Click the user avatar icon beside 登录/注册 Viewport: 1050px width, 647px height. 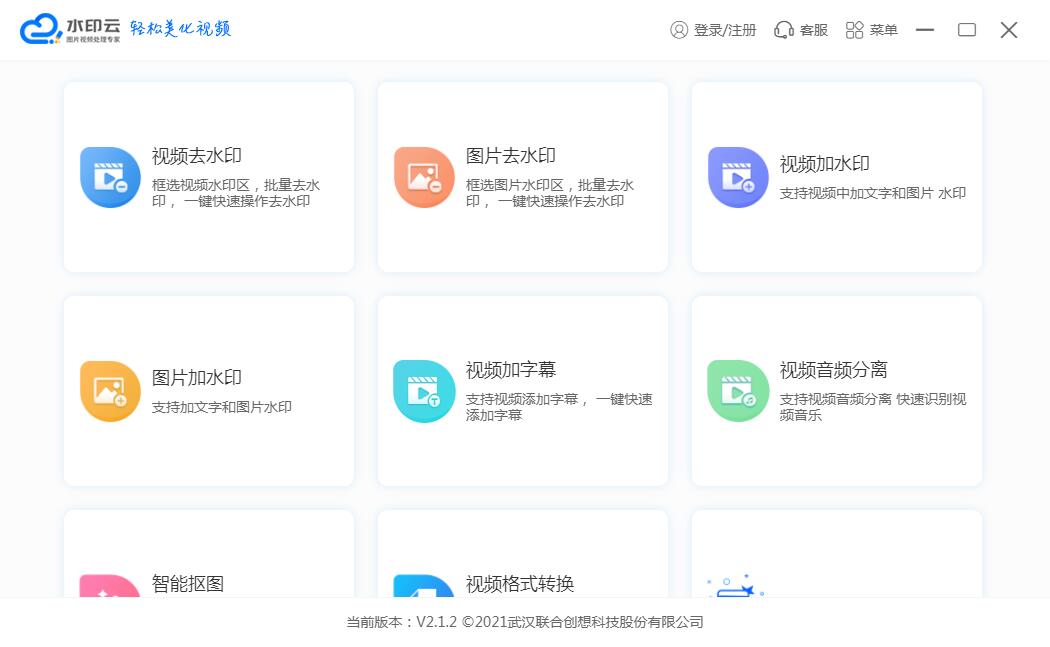pos(681,29)
